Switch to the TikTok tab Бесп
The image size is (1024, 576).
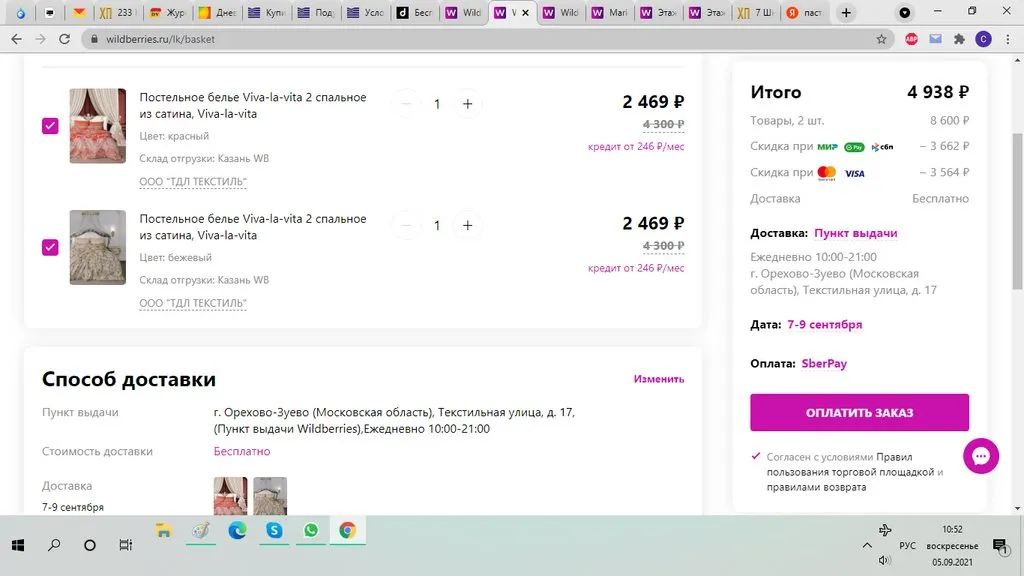pos(415,13)
